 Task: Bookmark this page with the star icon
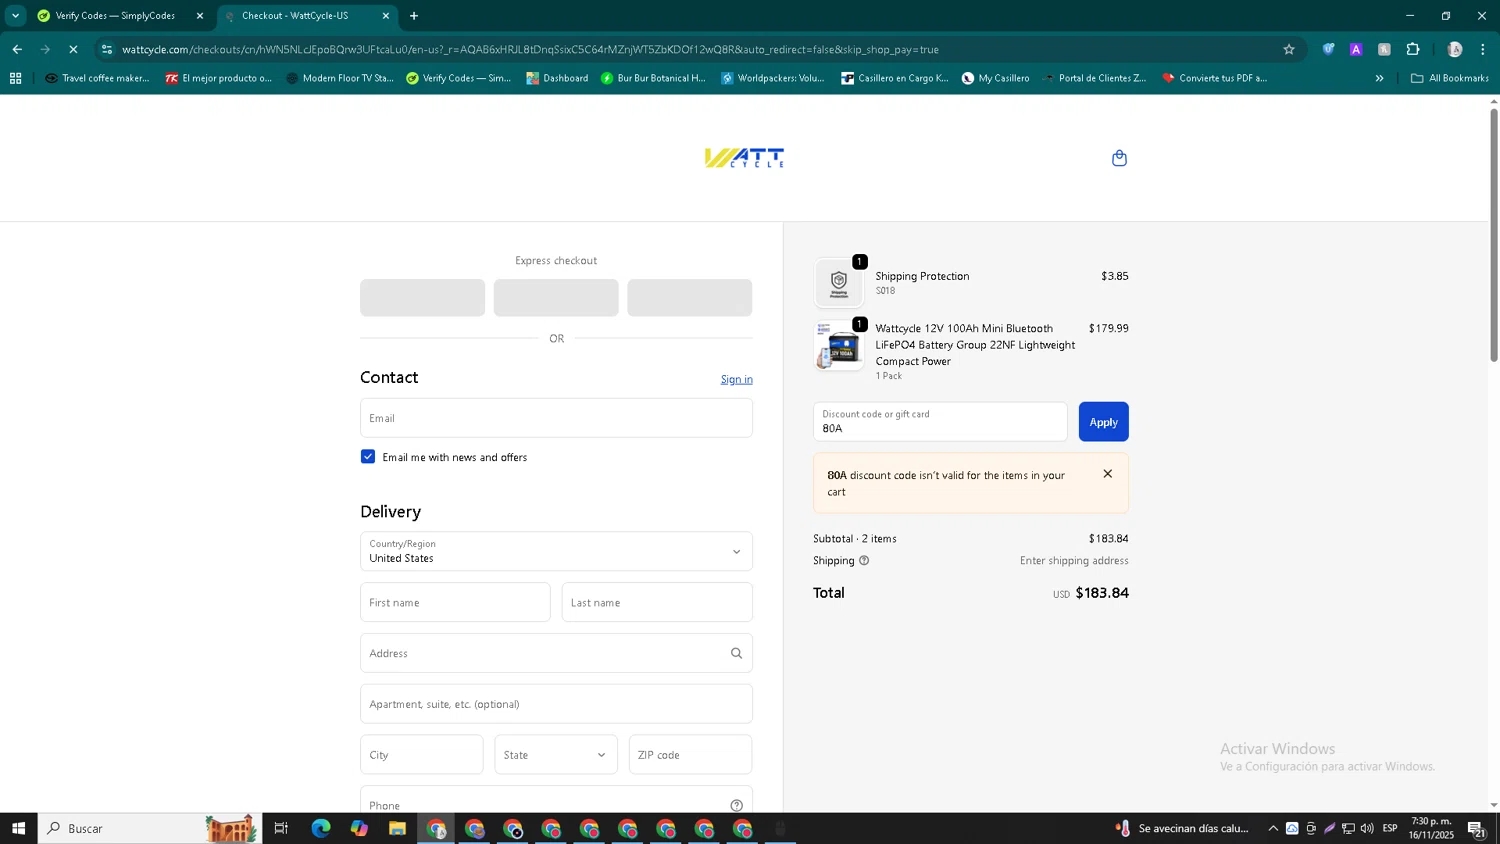tap(1289, 49)
